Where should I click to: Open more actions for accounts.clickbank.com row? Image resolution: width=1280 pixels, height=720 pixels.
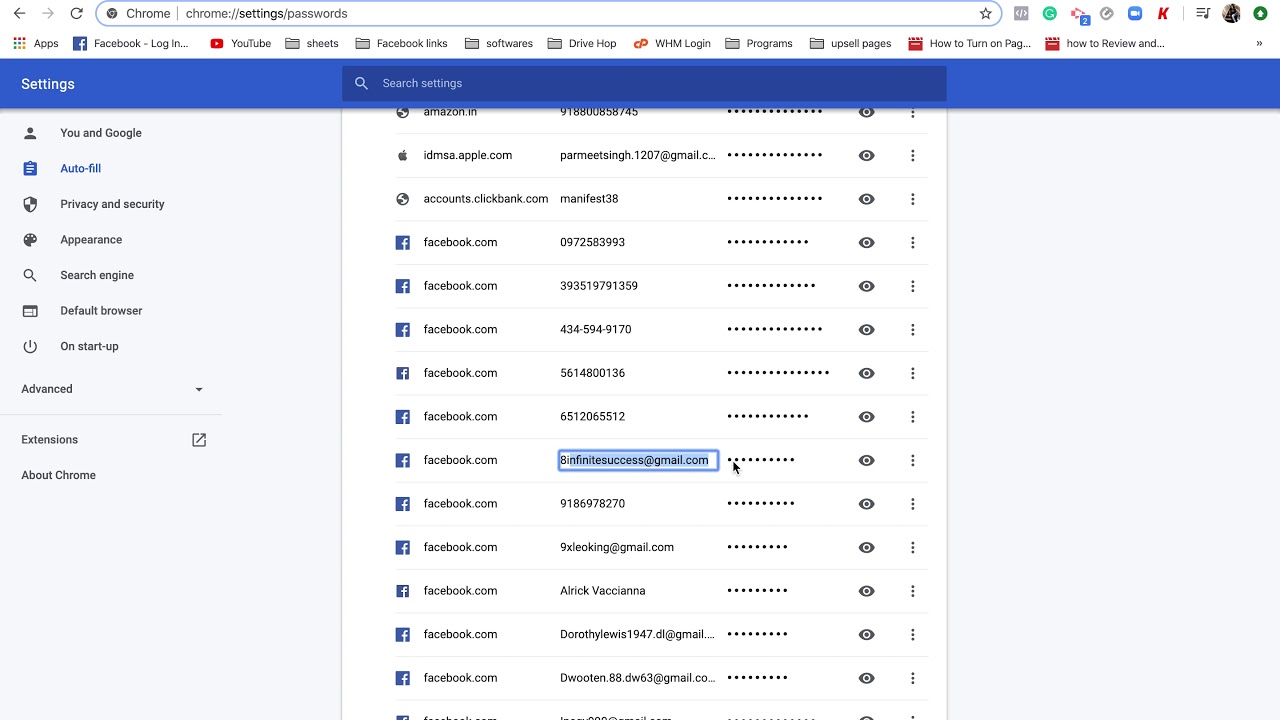click(912, 199)
